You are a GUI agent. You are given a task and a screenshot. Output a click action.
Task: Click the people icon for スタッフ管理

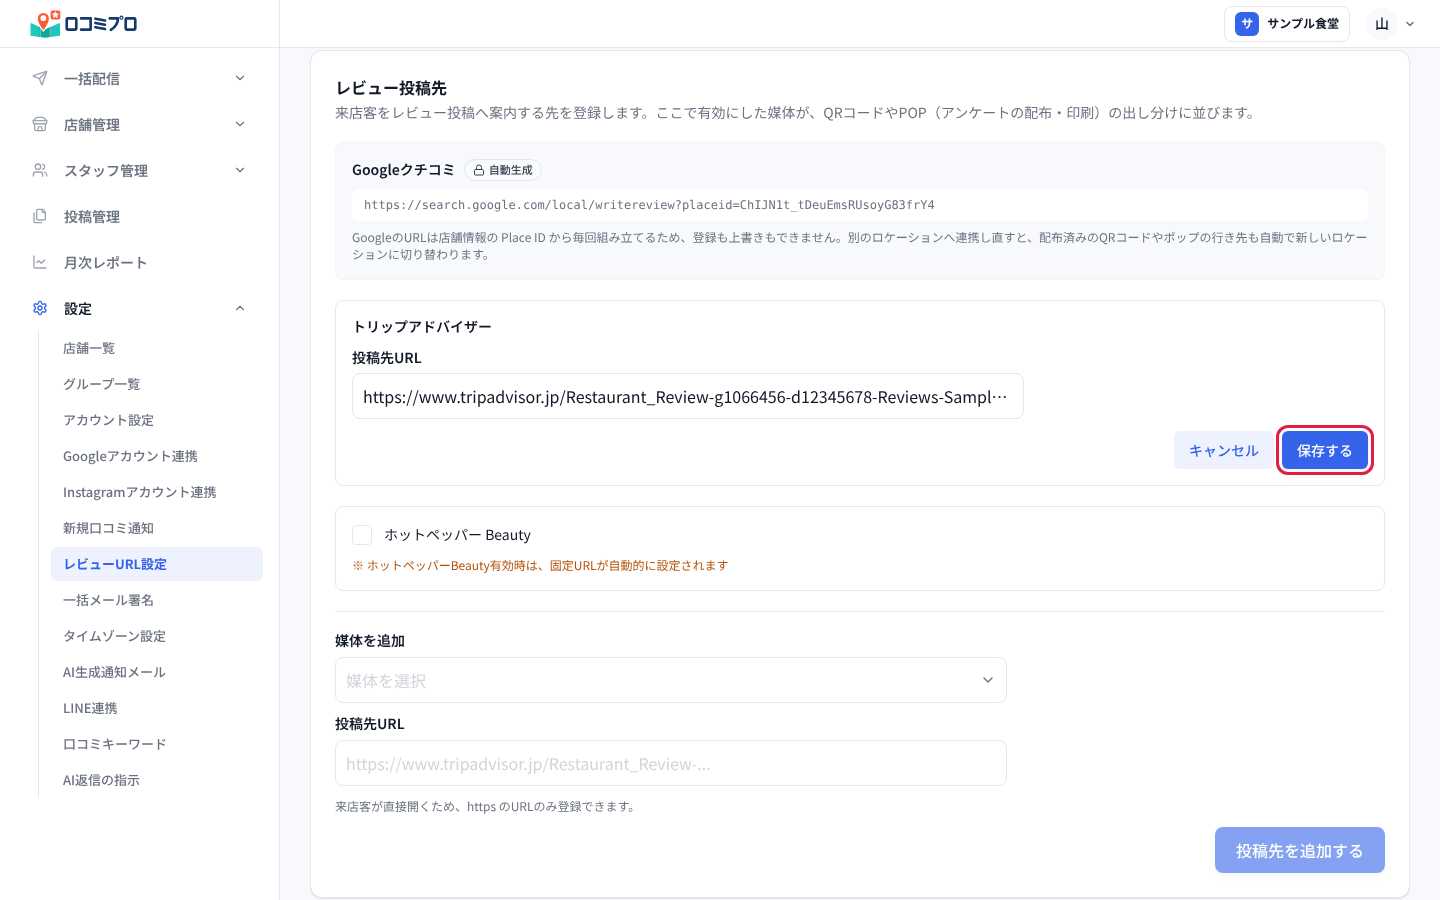40,170
